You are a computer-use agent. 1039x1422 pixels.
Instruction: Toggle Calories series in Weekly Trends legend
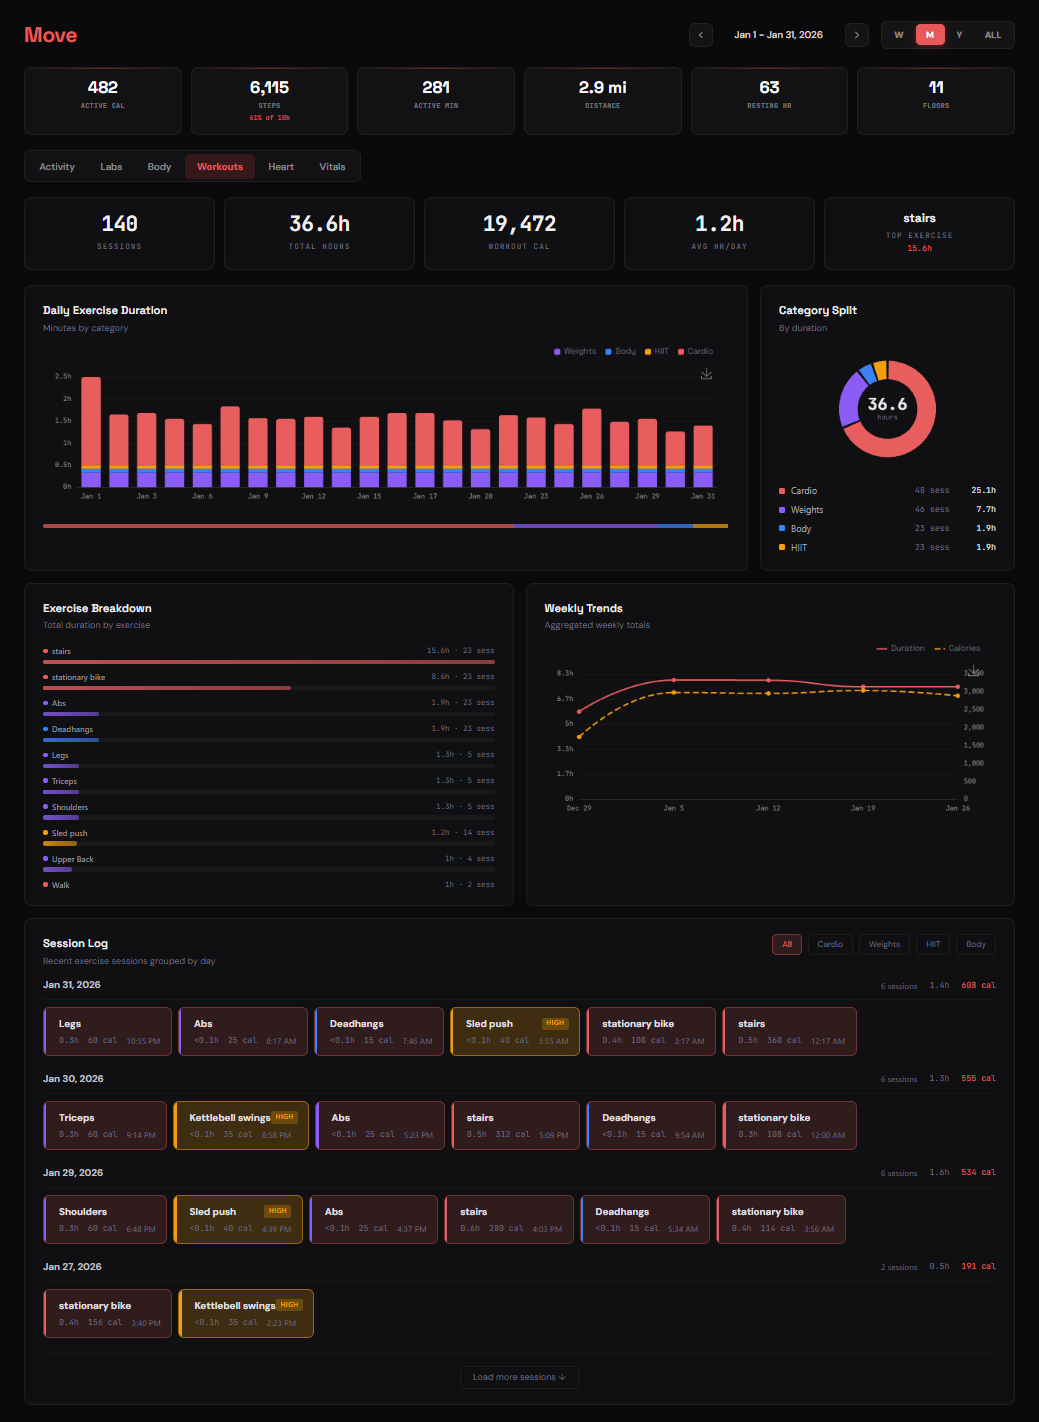[x=957, y=649]
